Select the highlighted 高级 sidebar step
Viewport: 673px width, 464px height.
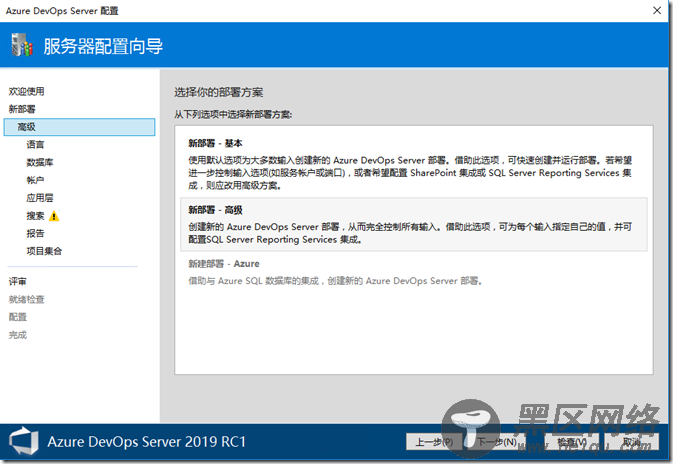click(x=79, y=127)
